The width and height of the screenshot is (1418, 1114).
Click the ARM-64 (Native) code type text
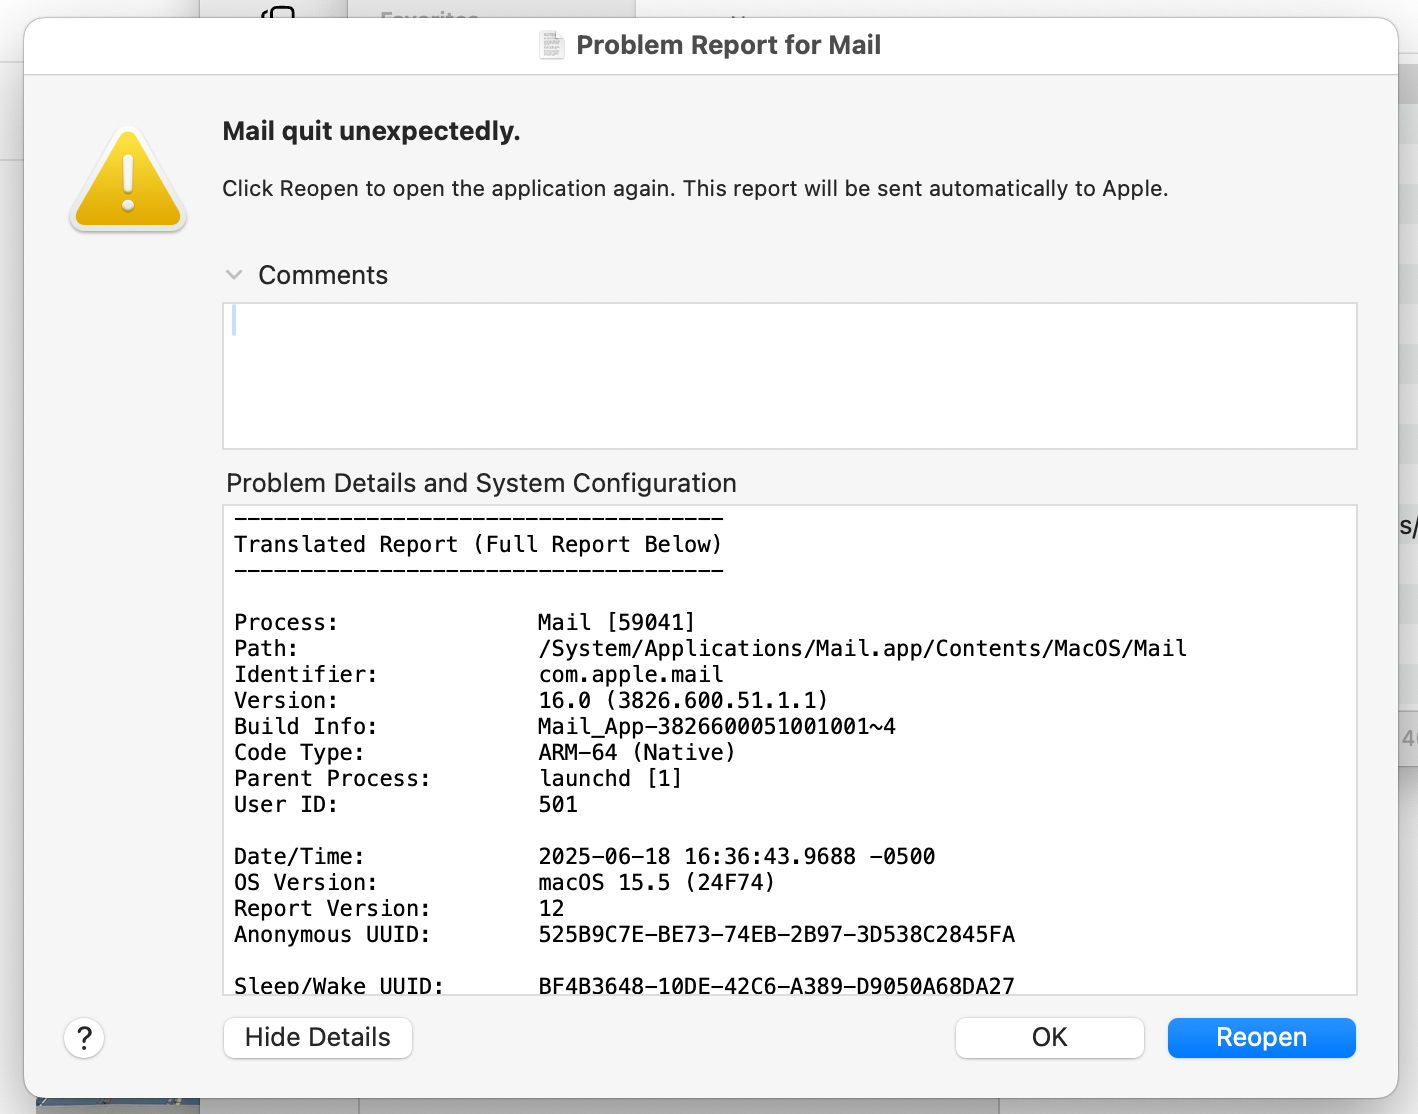coord(636,753)
